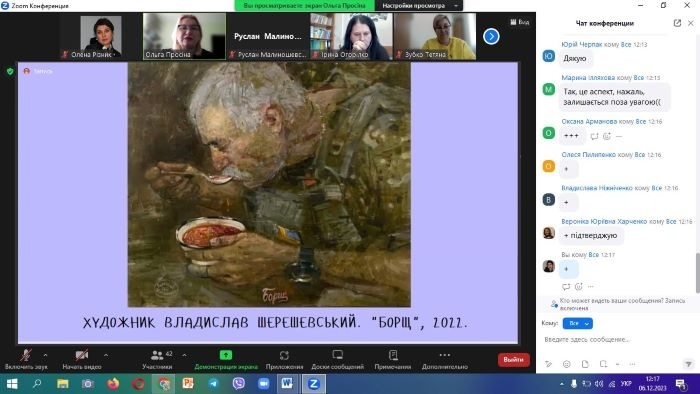Image resolution: width=700 pixels, height=394 pixels.
Task: Open Viber from taskbar
Action: (239, 384)
